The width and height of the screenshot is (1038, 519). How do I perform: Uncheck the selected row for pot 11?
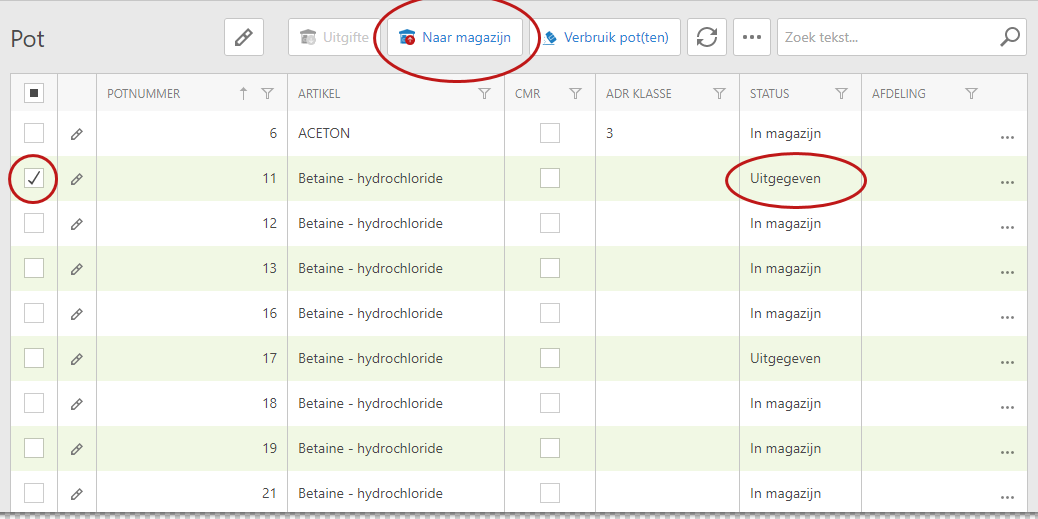pyautogui.click(x=34, y=178)
